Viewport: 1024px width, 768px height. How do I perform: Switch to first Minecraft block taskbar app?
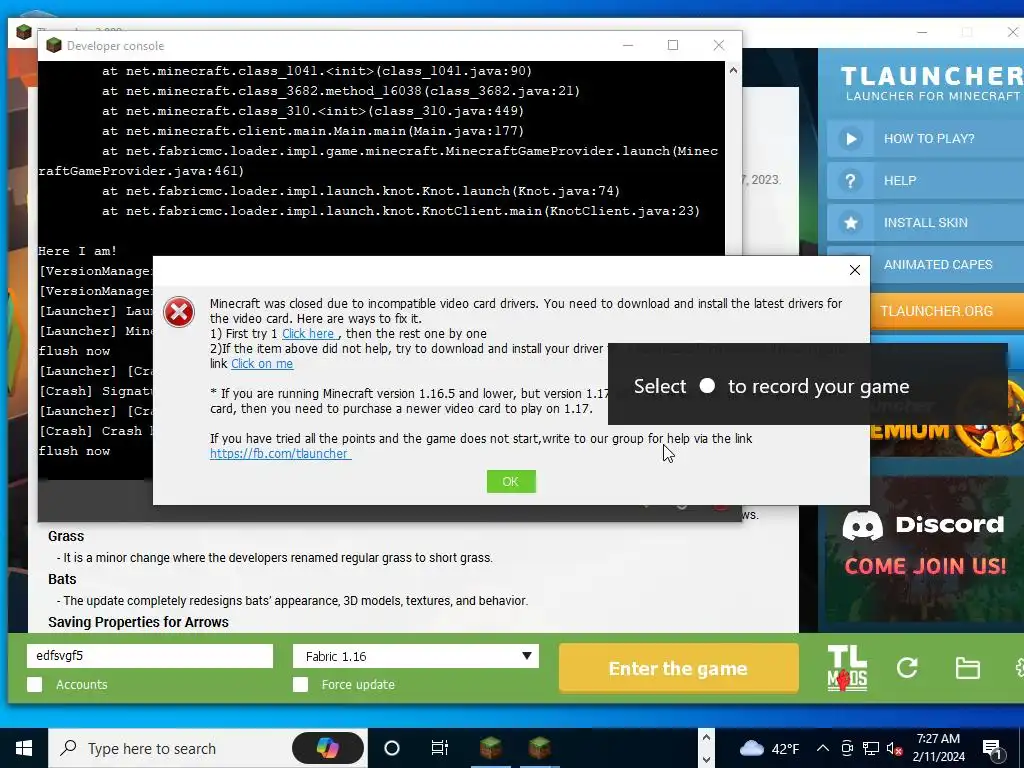pos(490,748)
